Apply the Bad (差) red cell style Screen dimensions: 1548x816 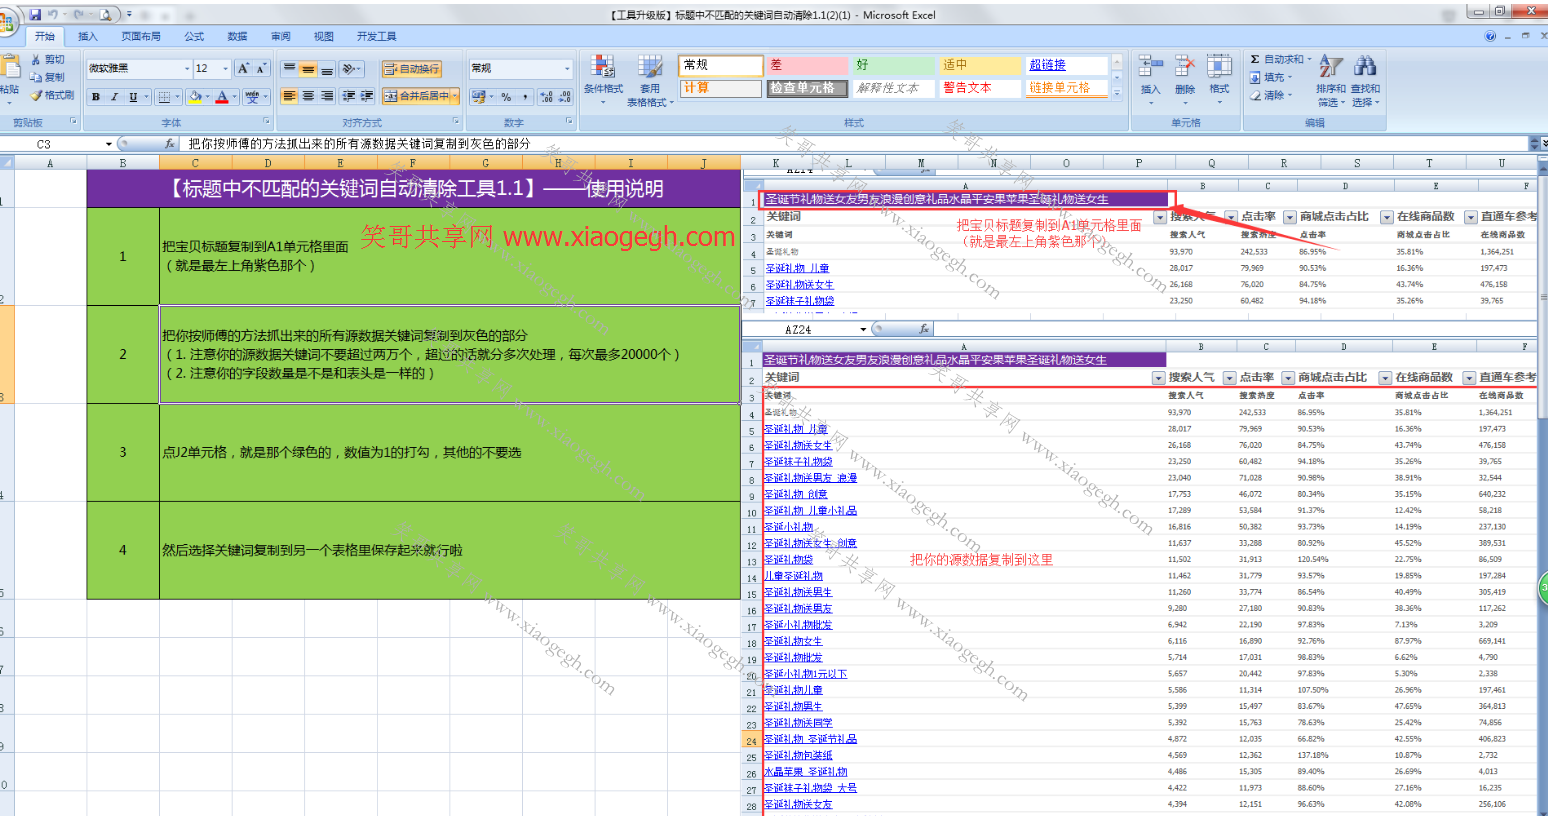pos(806,65)
